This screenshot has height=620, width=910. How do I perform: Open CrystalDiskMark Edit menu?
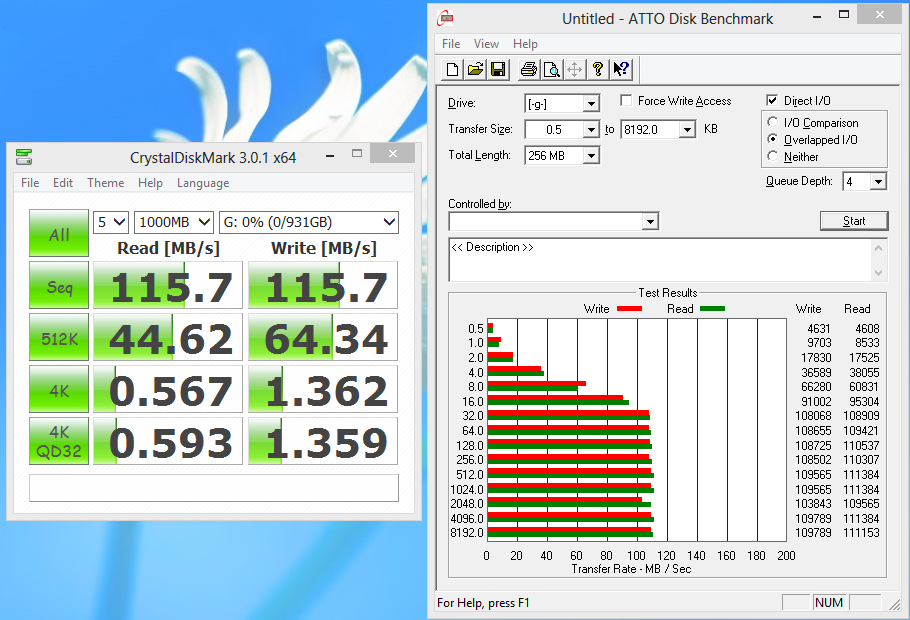[63, 183]
